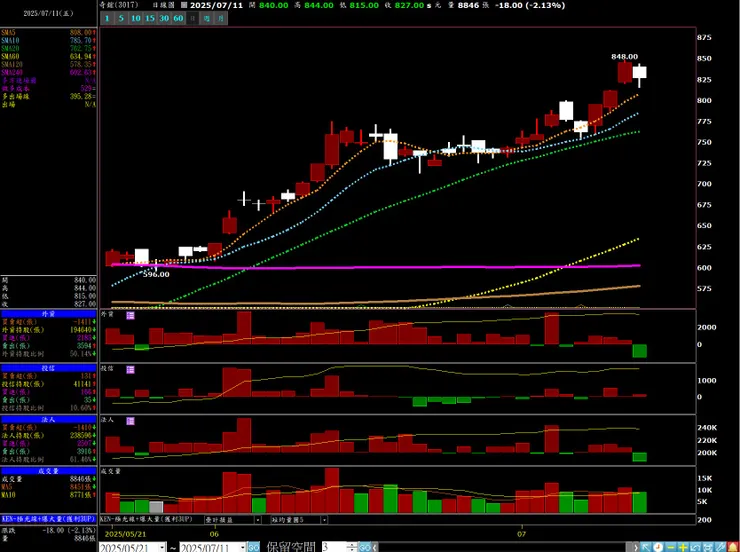The height and width of the screenshot is (552, 740).
Task: Click the 596.00 low price label
Action: [156, 275]
